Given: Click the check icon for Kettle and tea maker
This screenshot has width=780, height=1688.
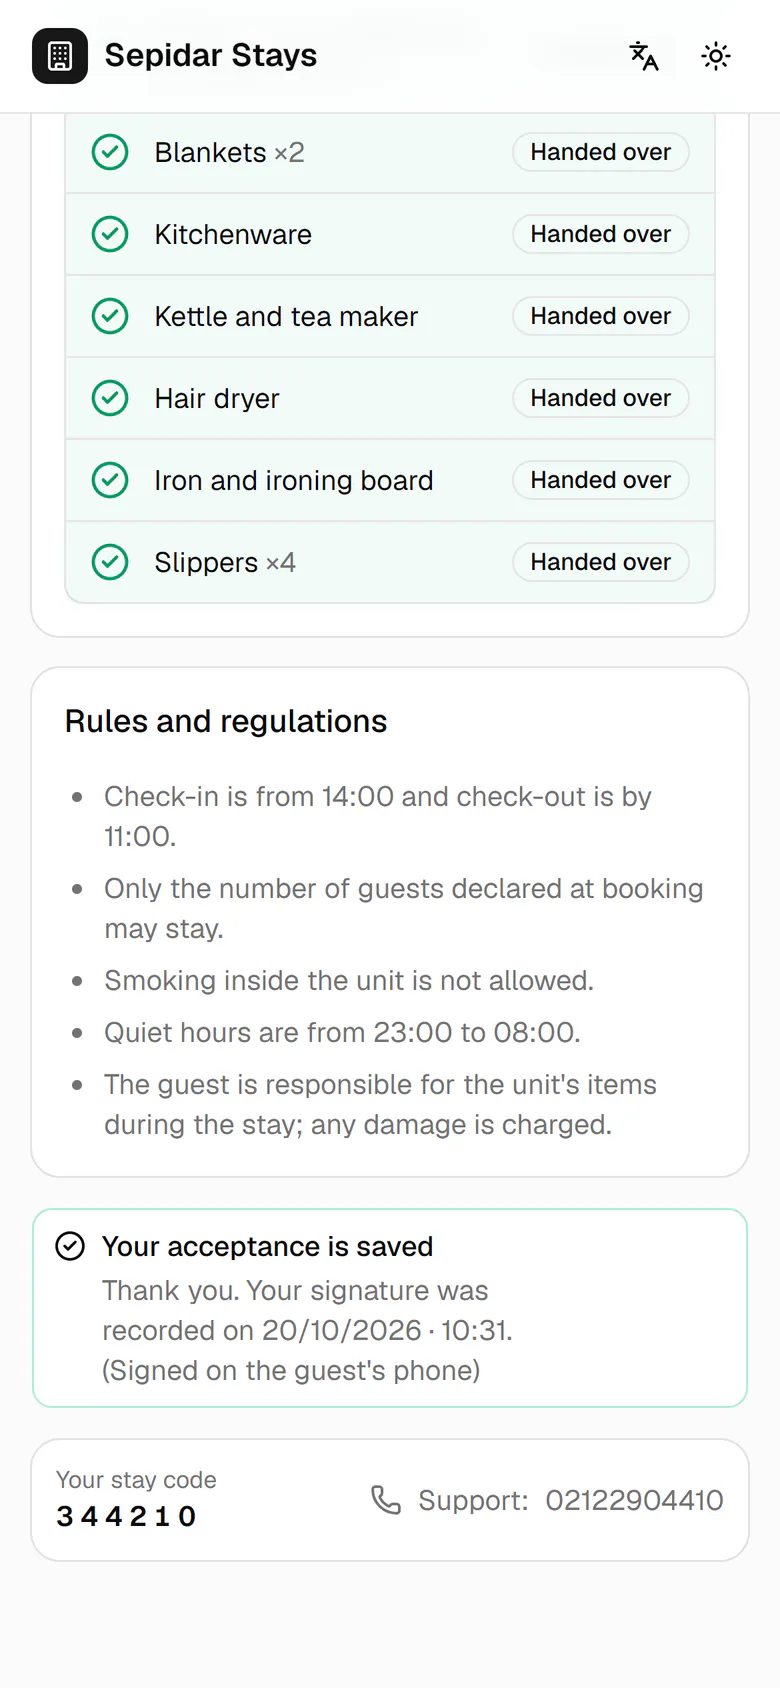Looking at the screenshot, I should point(110,316).
